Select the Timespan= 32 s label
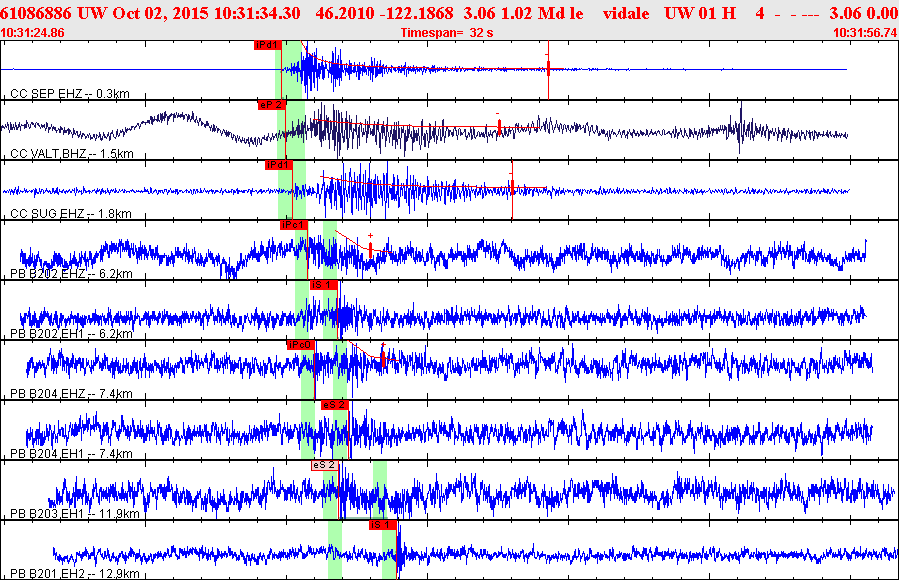 [x=447, y=33]
